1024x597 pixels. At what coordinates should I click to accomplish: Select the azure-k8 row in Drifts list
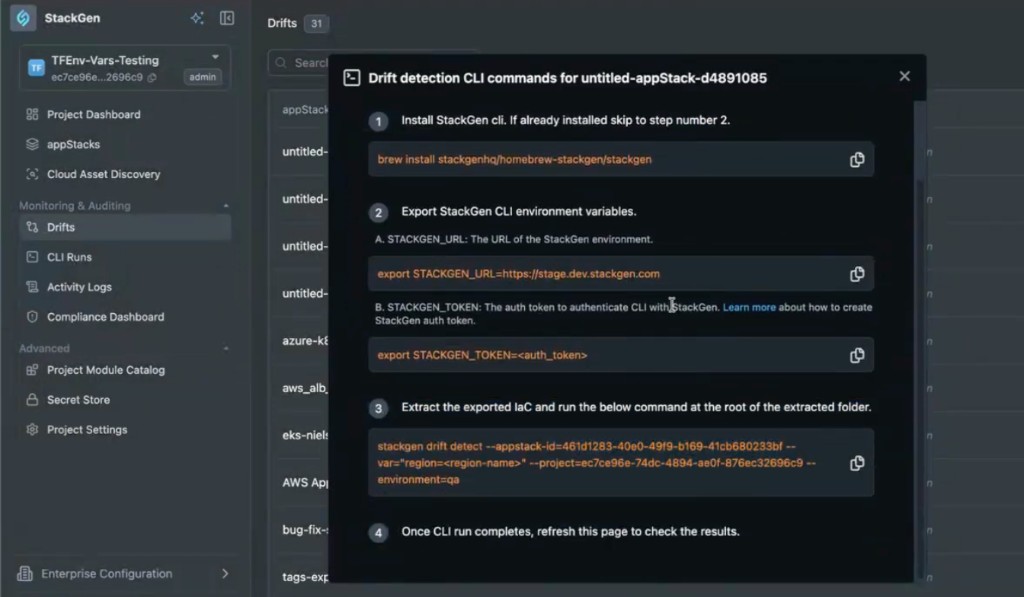pyautogui.click(x=304, y=341)
